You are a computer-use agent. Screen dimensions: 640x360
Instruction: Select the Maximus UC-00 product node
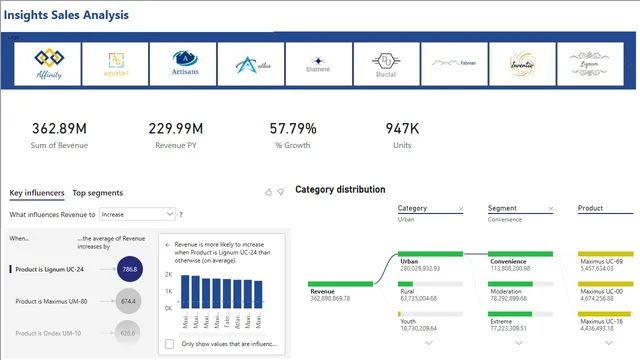point(606,291)
